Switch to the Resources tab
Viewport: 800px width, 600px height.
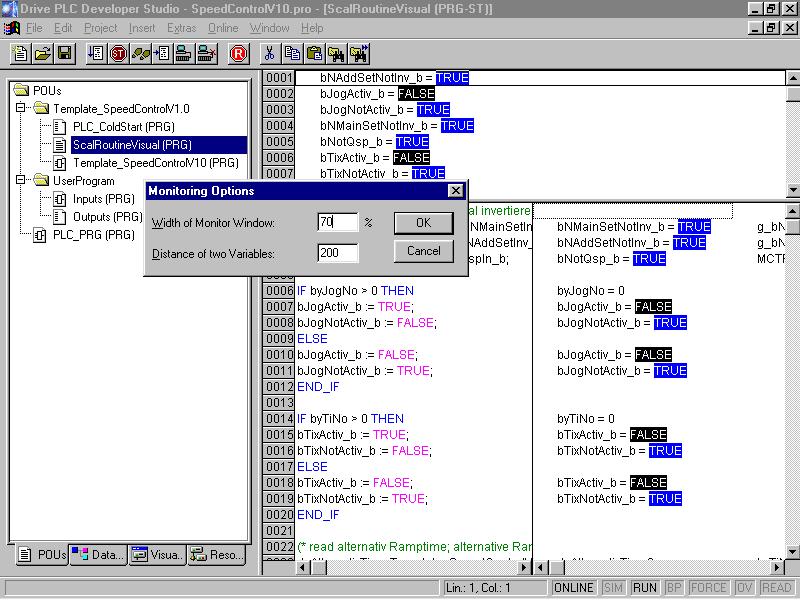[215, 555]
